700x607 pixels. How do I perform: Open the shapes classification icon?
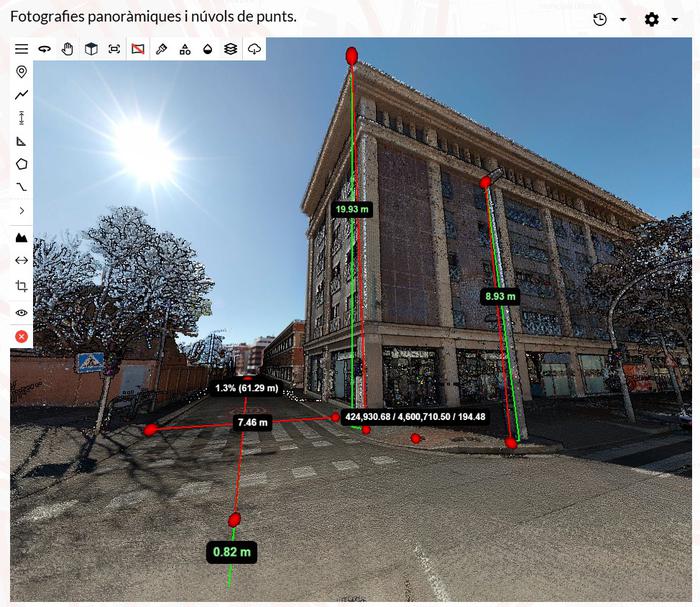tap(185, 49)
